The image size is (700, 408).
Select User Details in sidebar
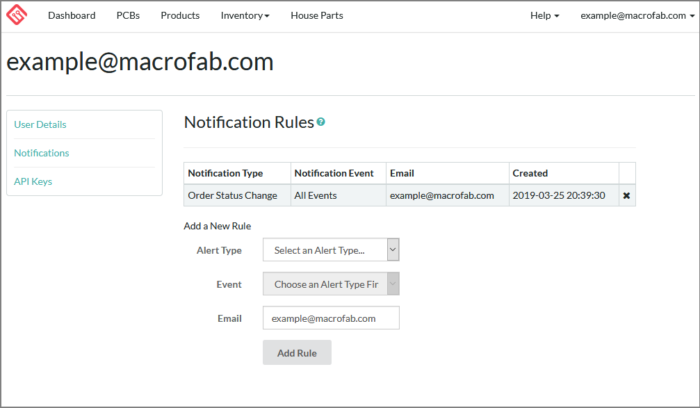click(x=40, y=125)
